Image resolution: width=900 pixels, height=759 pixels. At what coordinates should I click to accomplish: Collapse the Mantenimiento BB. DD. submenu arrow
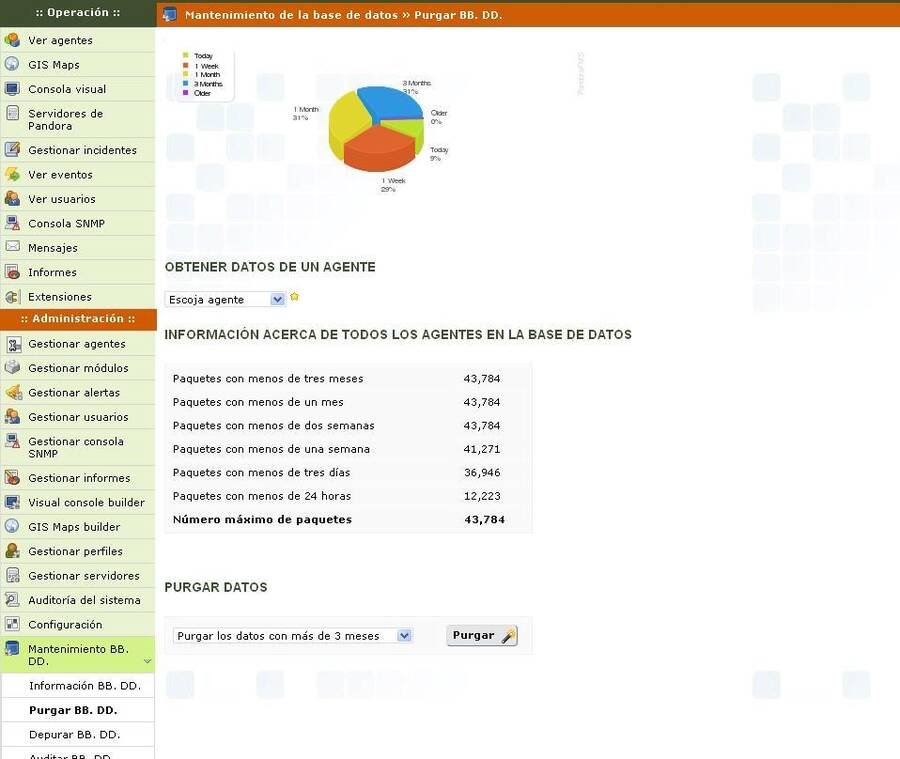[x=148, y=662]
